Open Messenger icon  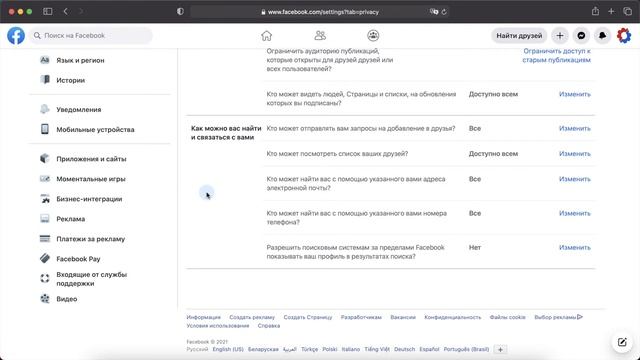click(x=581, y=36)
